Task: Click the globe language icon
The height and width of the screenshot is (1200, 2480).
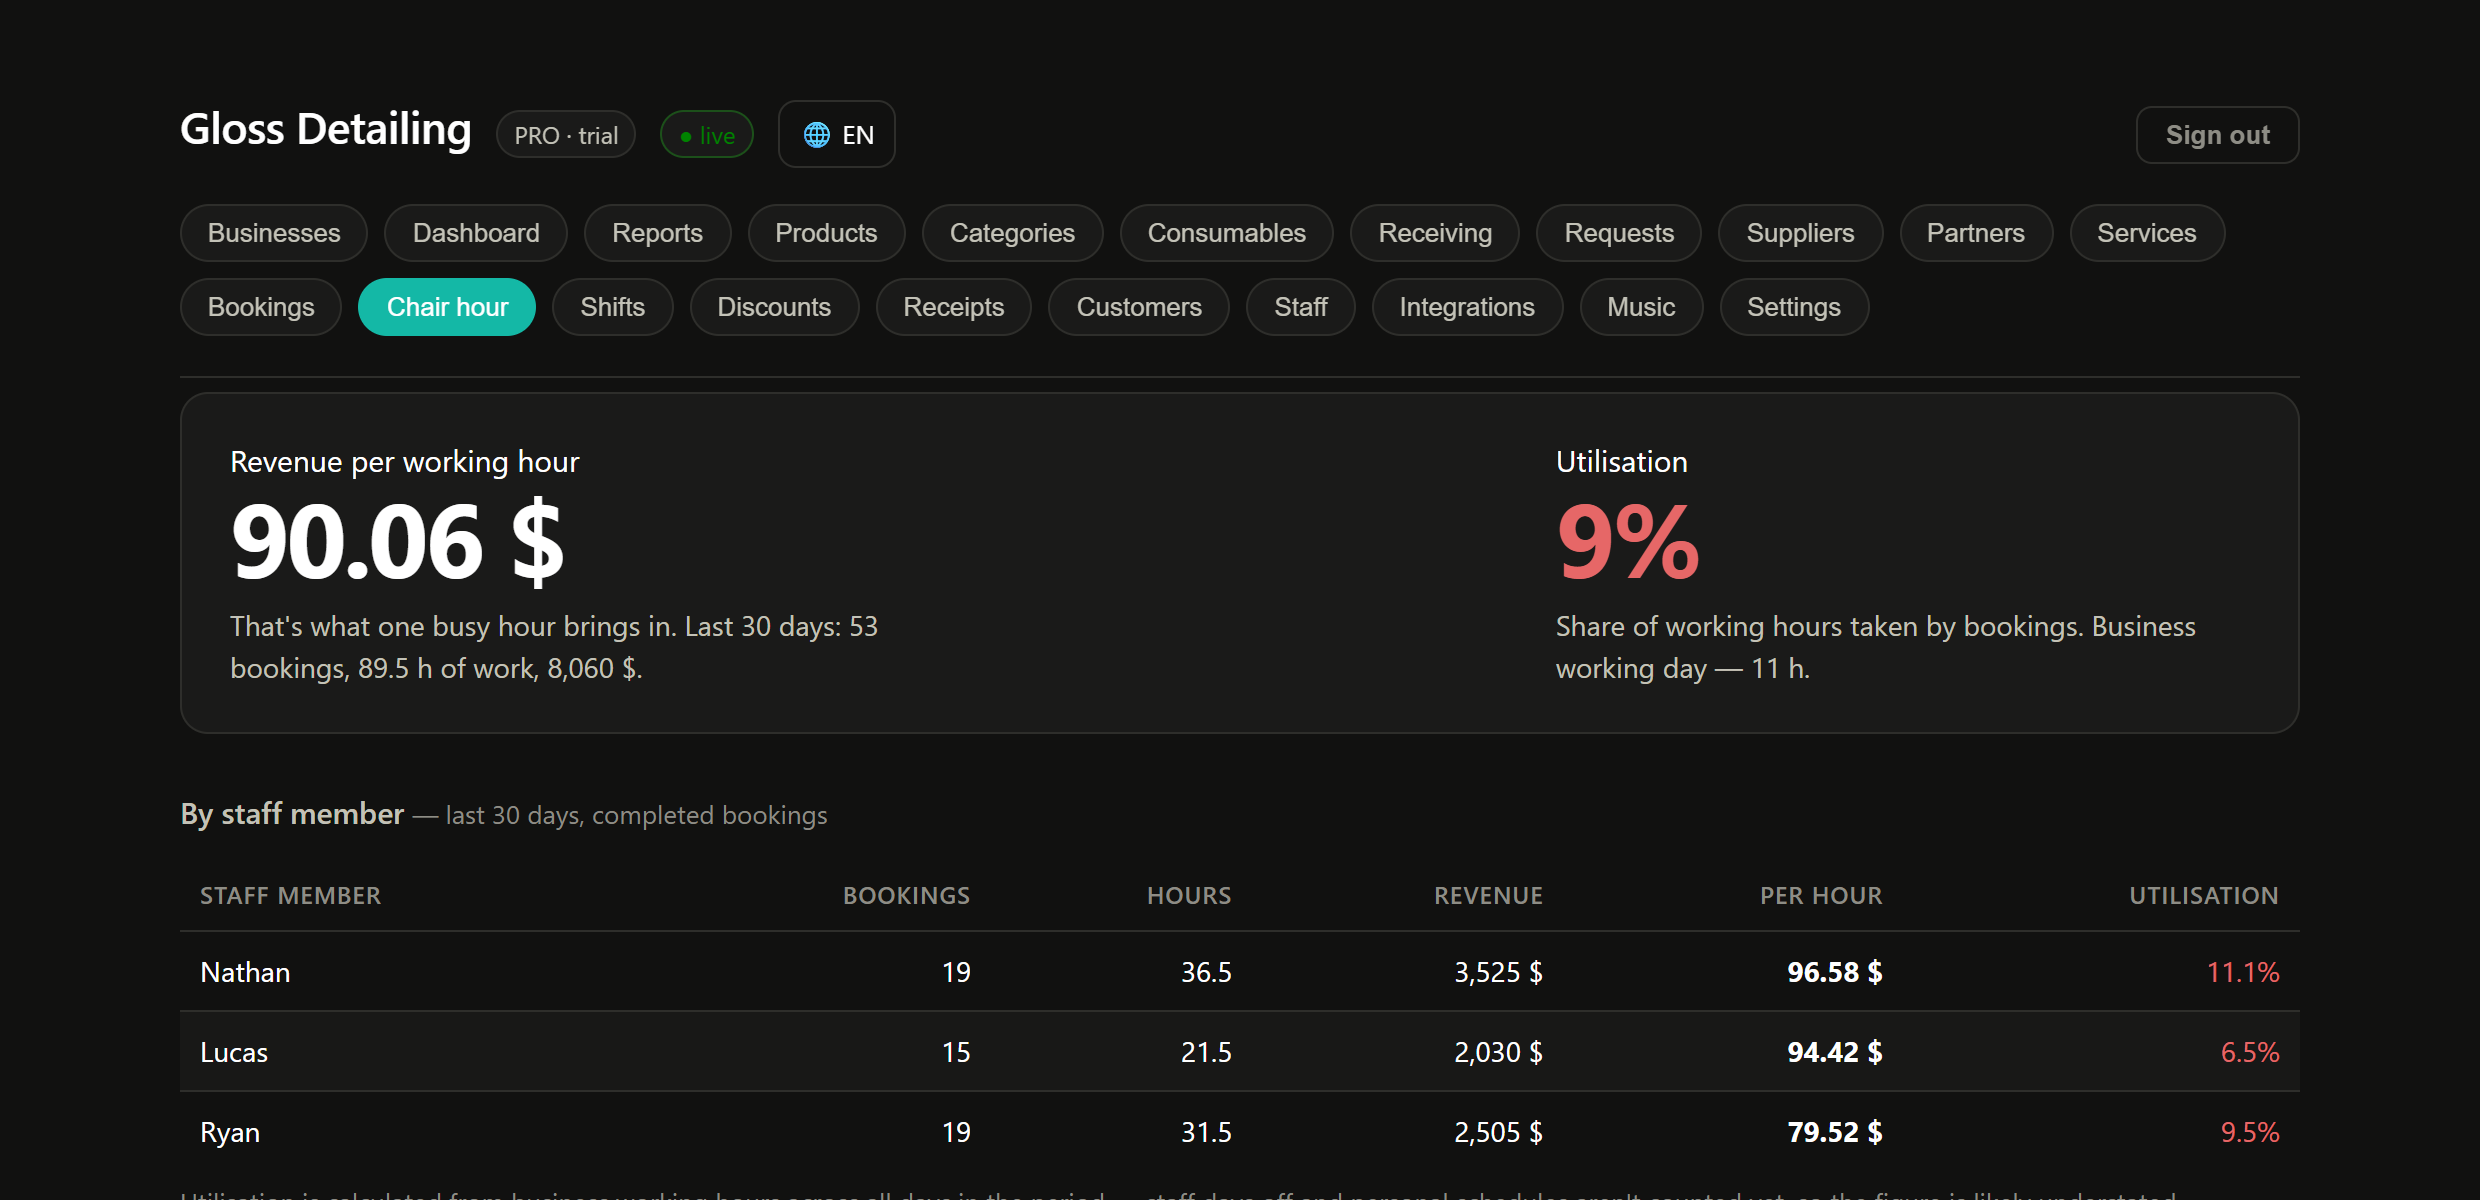Action: click(x=817, y=135)
